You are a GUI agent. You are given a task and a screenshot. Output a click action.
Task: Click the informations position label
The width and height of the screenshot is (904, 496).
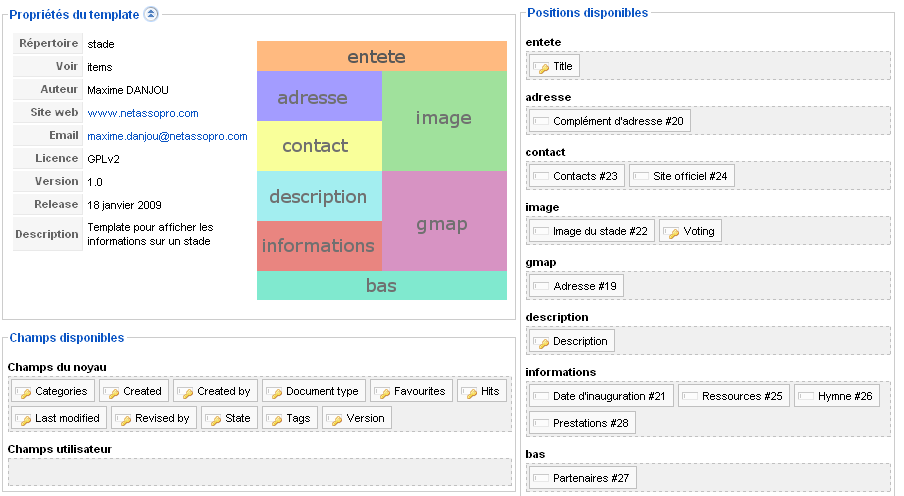560,372
